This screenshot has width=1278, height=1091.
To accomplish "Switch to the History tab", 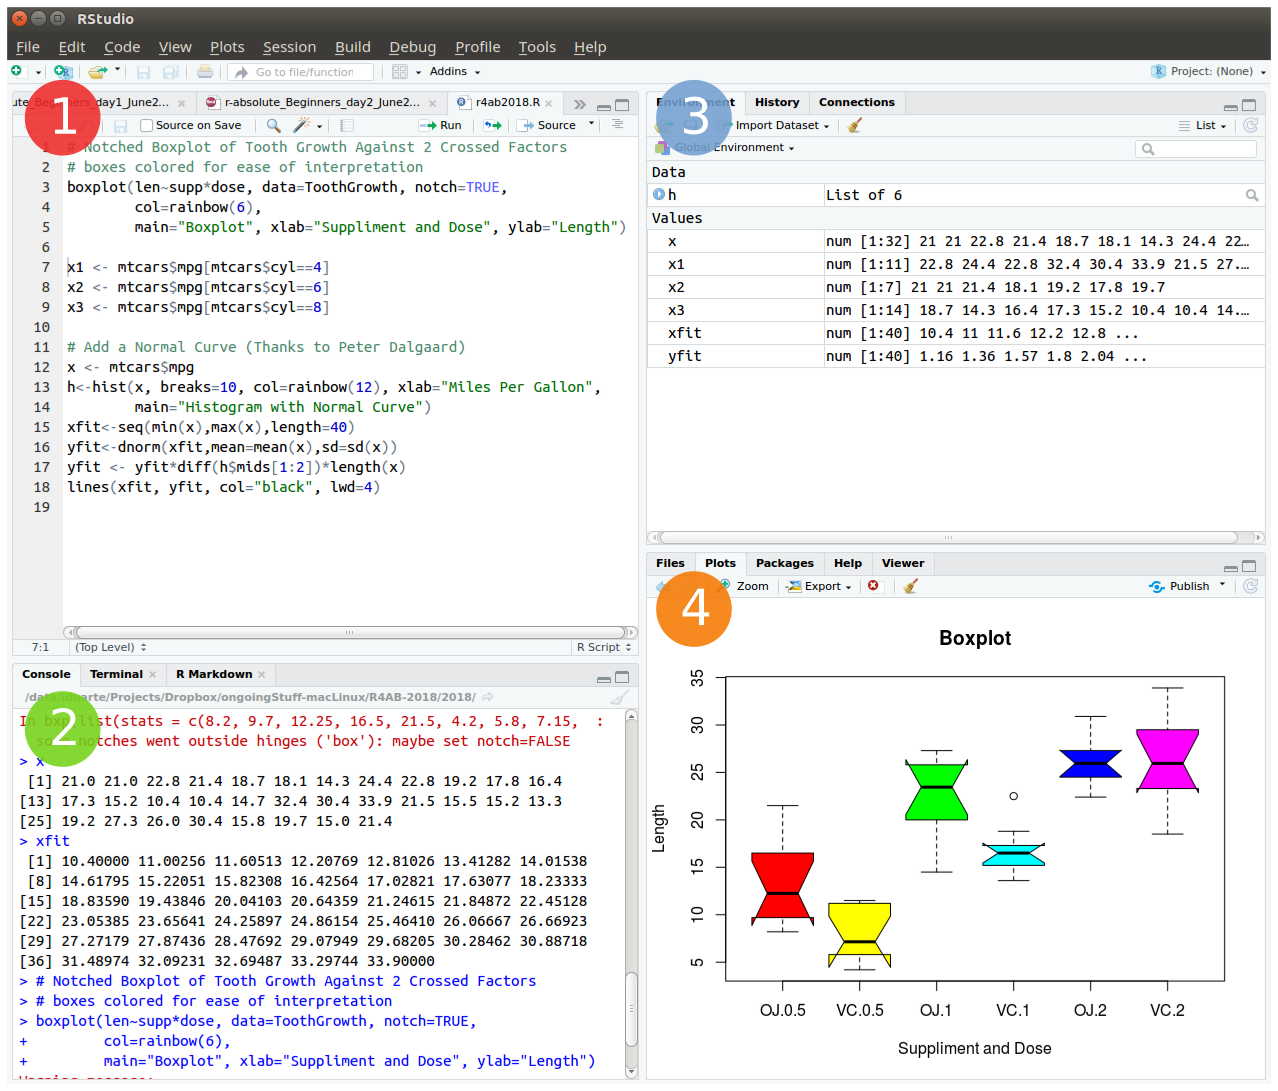I will click(776, 102).
